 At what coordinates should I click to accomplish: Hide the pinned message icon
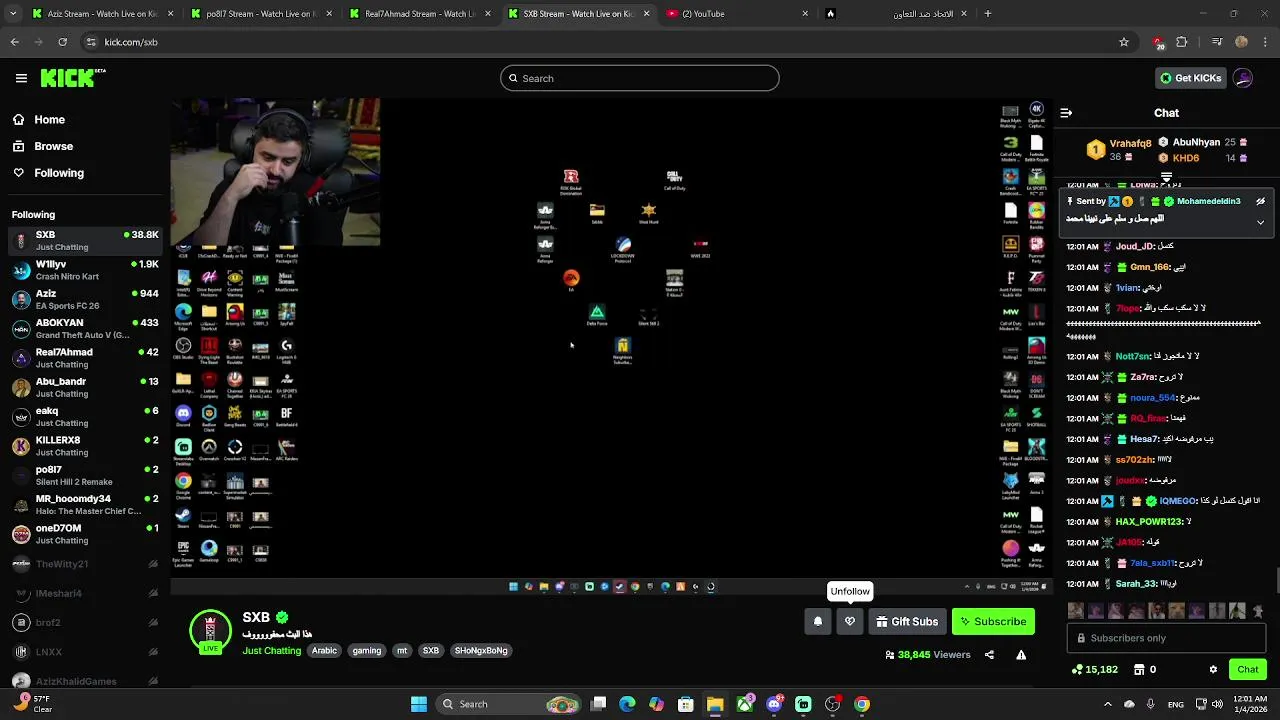[1260, 201]
